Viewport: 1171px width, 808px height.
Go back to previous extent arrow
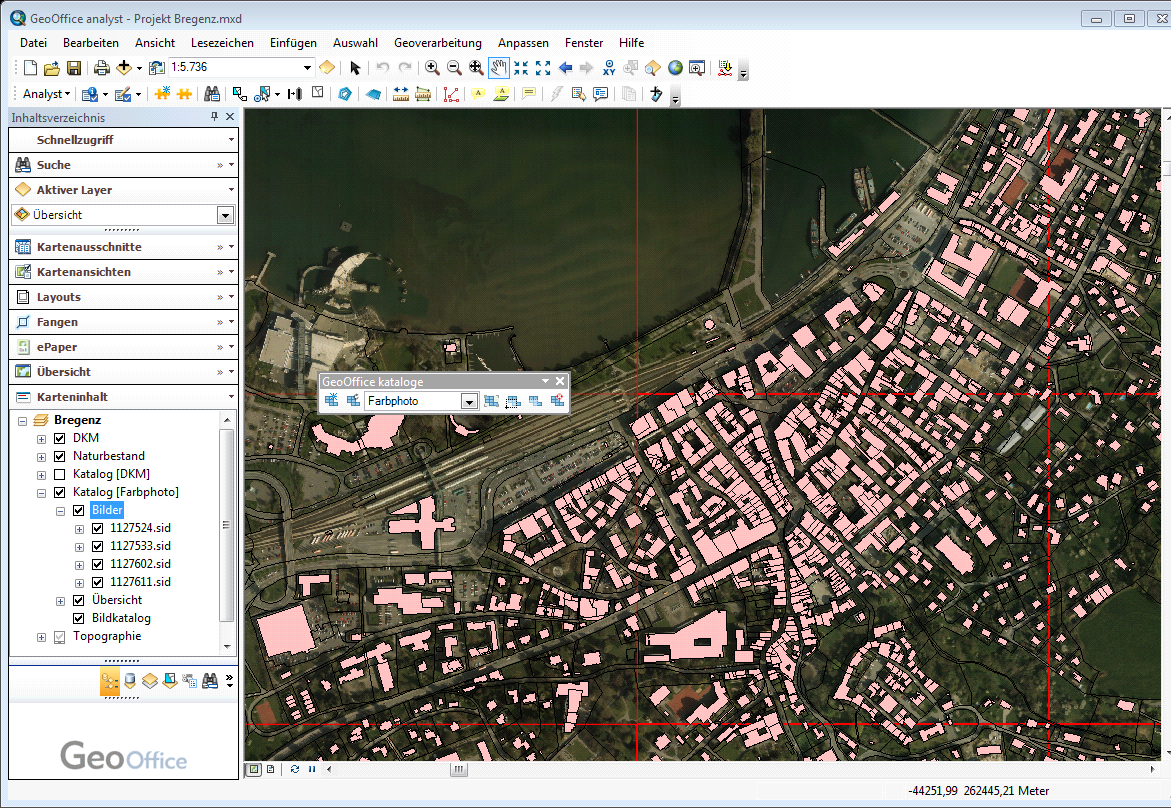pyautogui.click(x=565, y=68)
